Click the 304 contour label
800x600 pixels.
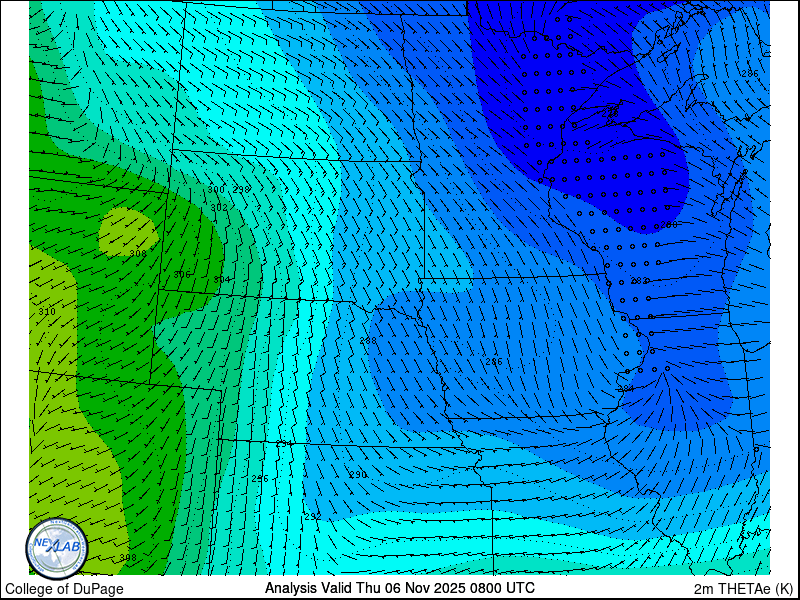221,279
